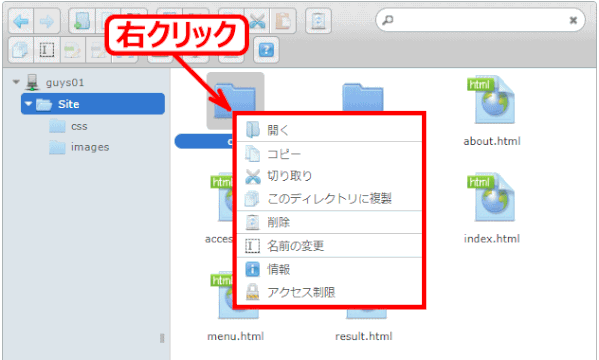Select the highlighted folder icon in file pane
The image size is (599, 360).
pyautogui.click(x=235, y=100)
